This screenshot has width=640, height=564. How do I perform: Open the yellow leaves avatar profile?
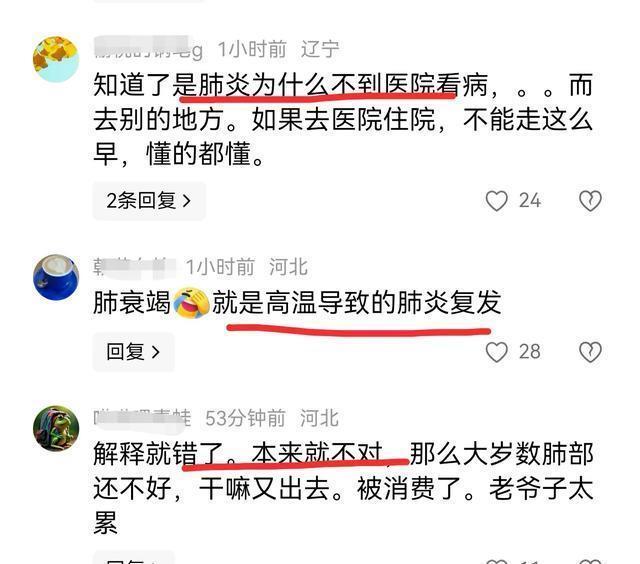tap(56, 59)
